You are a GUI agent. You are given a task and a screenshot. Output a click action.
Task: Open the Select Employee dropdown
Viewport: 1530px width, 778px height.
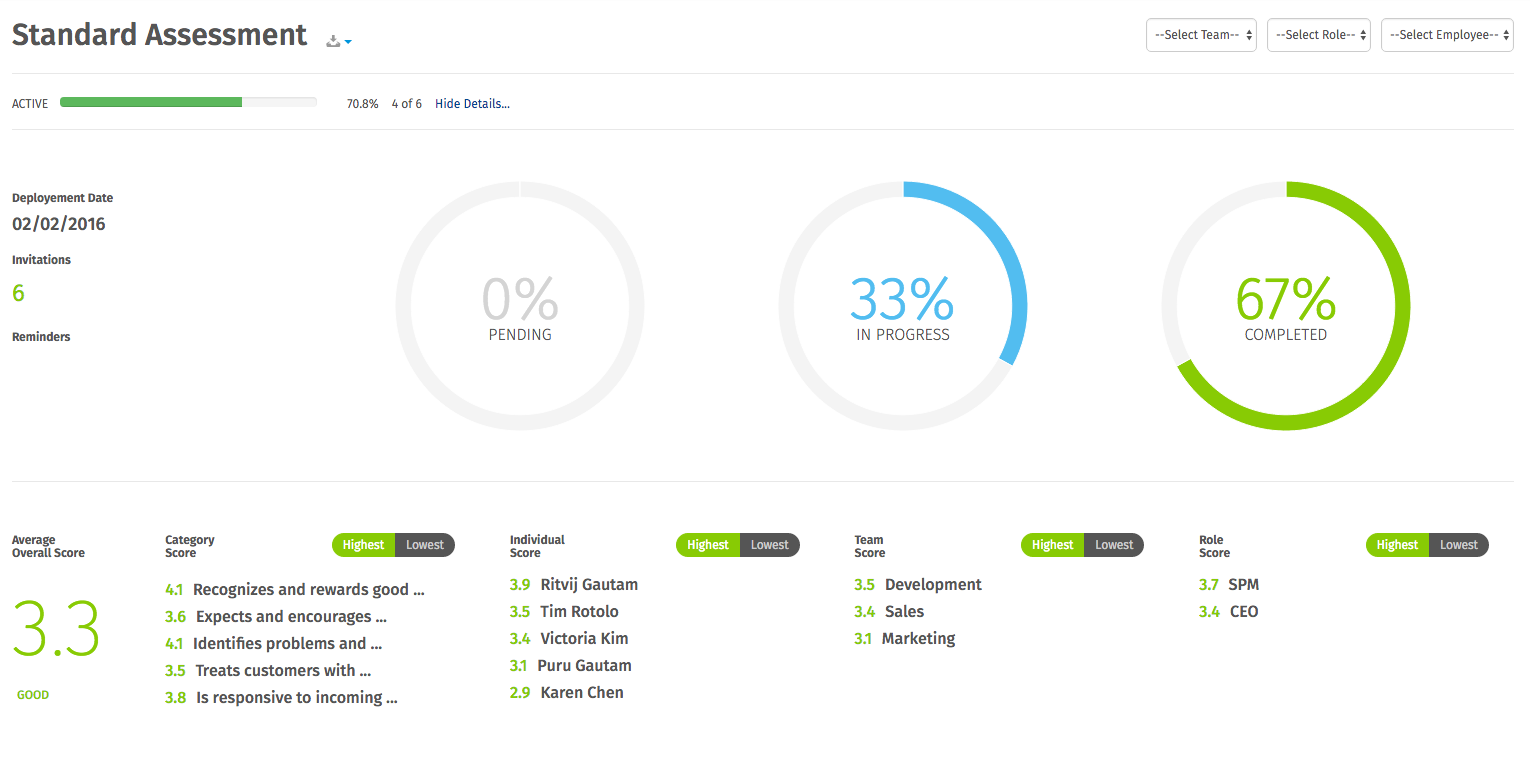[1447, 35]
